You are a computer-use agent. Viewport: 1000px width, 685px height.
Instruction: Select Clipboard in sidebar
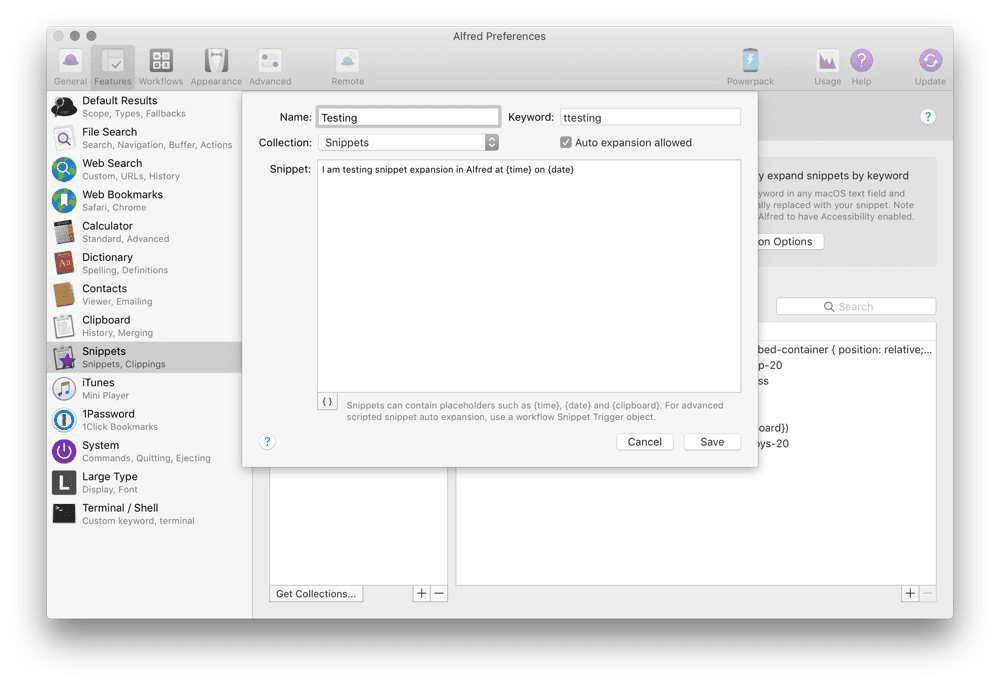click(x=145, y=325)
